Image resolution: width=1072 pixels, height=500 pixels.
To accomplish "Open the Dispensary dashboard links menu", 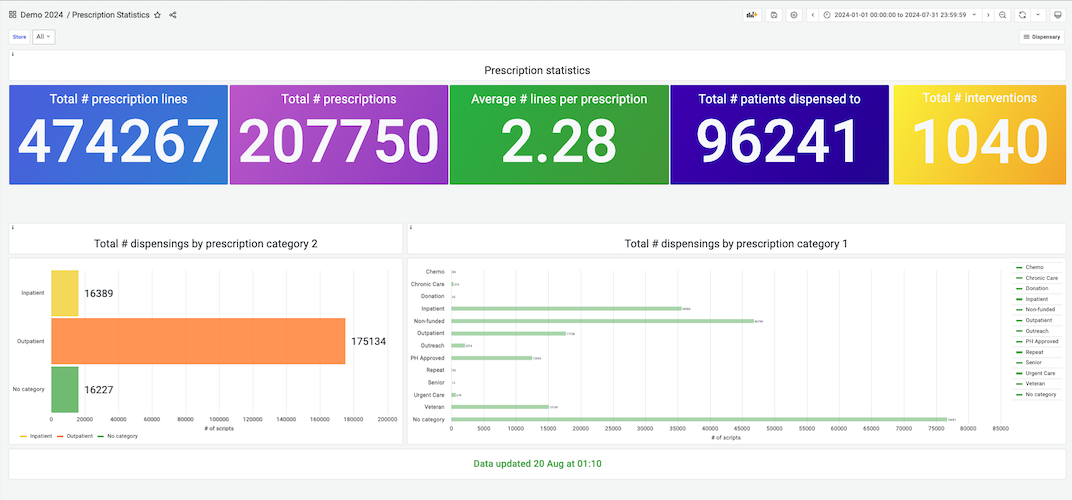I will point(1041,37).
